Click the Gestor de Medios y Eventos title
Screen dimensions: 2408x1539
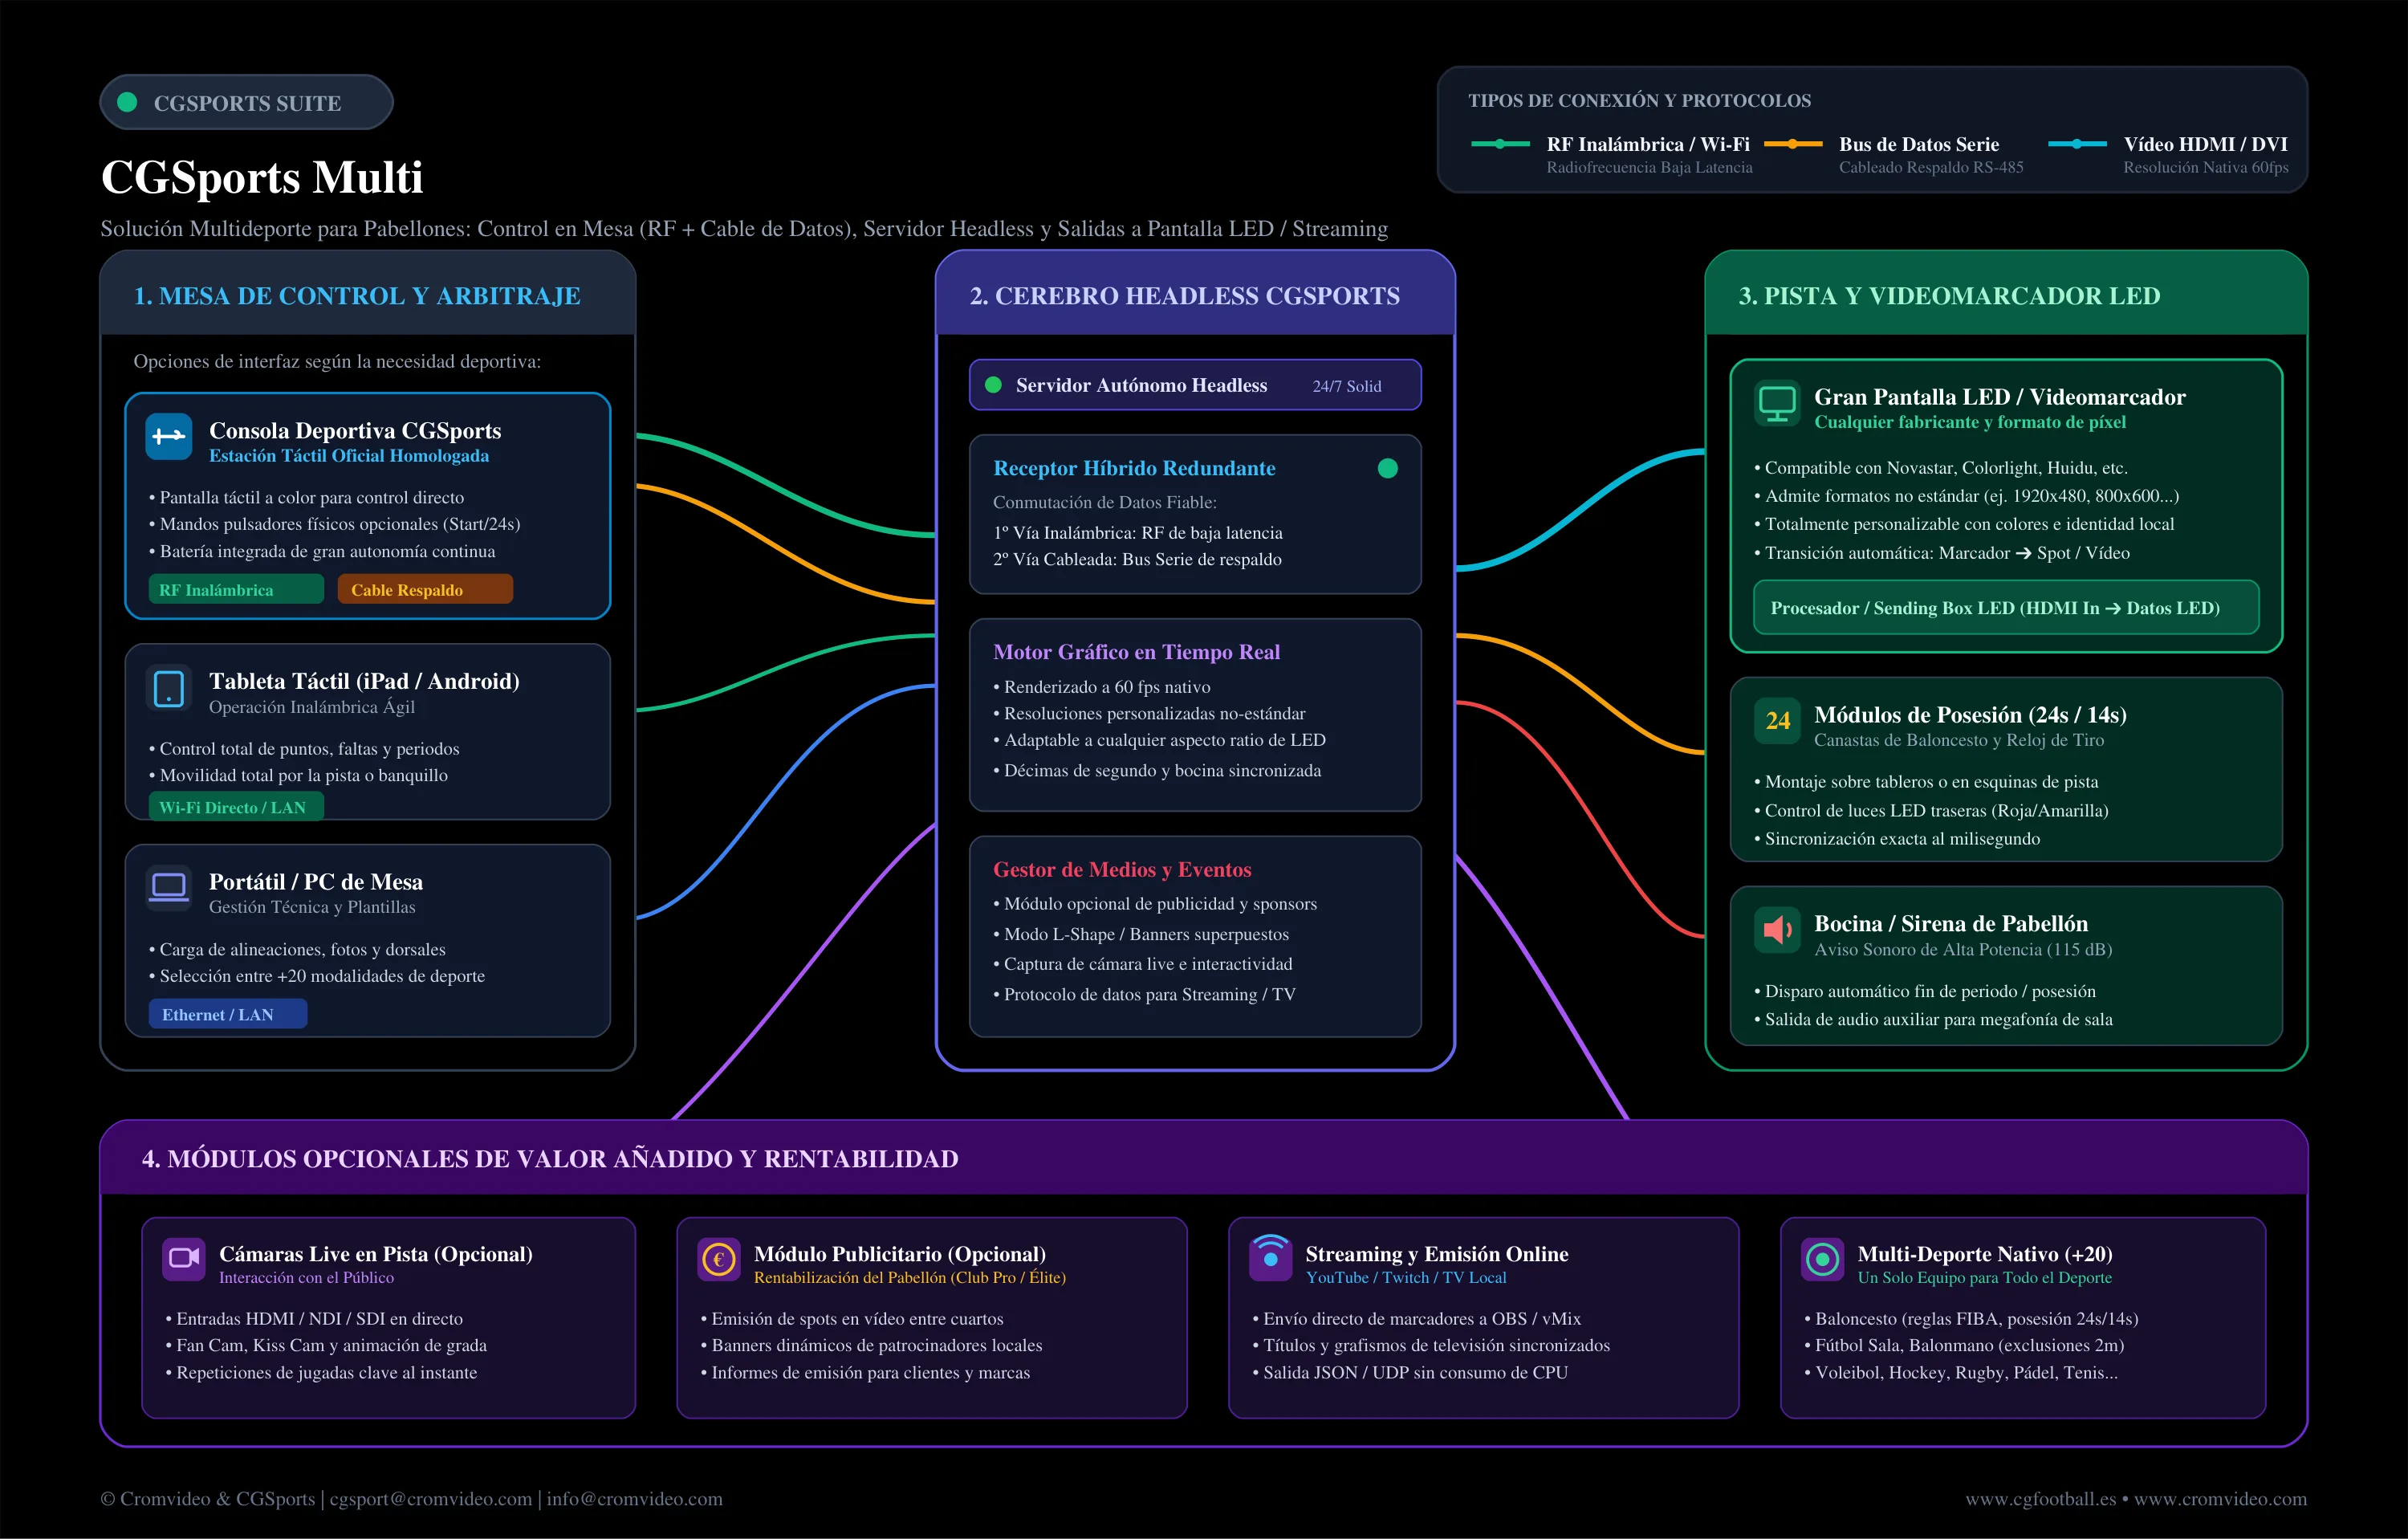[1122, 869]
